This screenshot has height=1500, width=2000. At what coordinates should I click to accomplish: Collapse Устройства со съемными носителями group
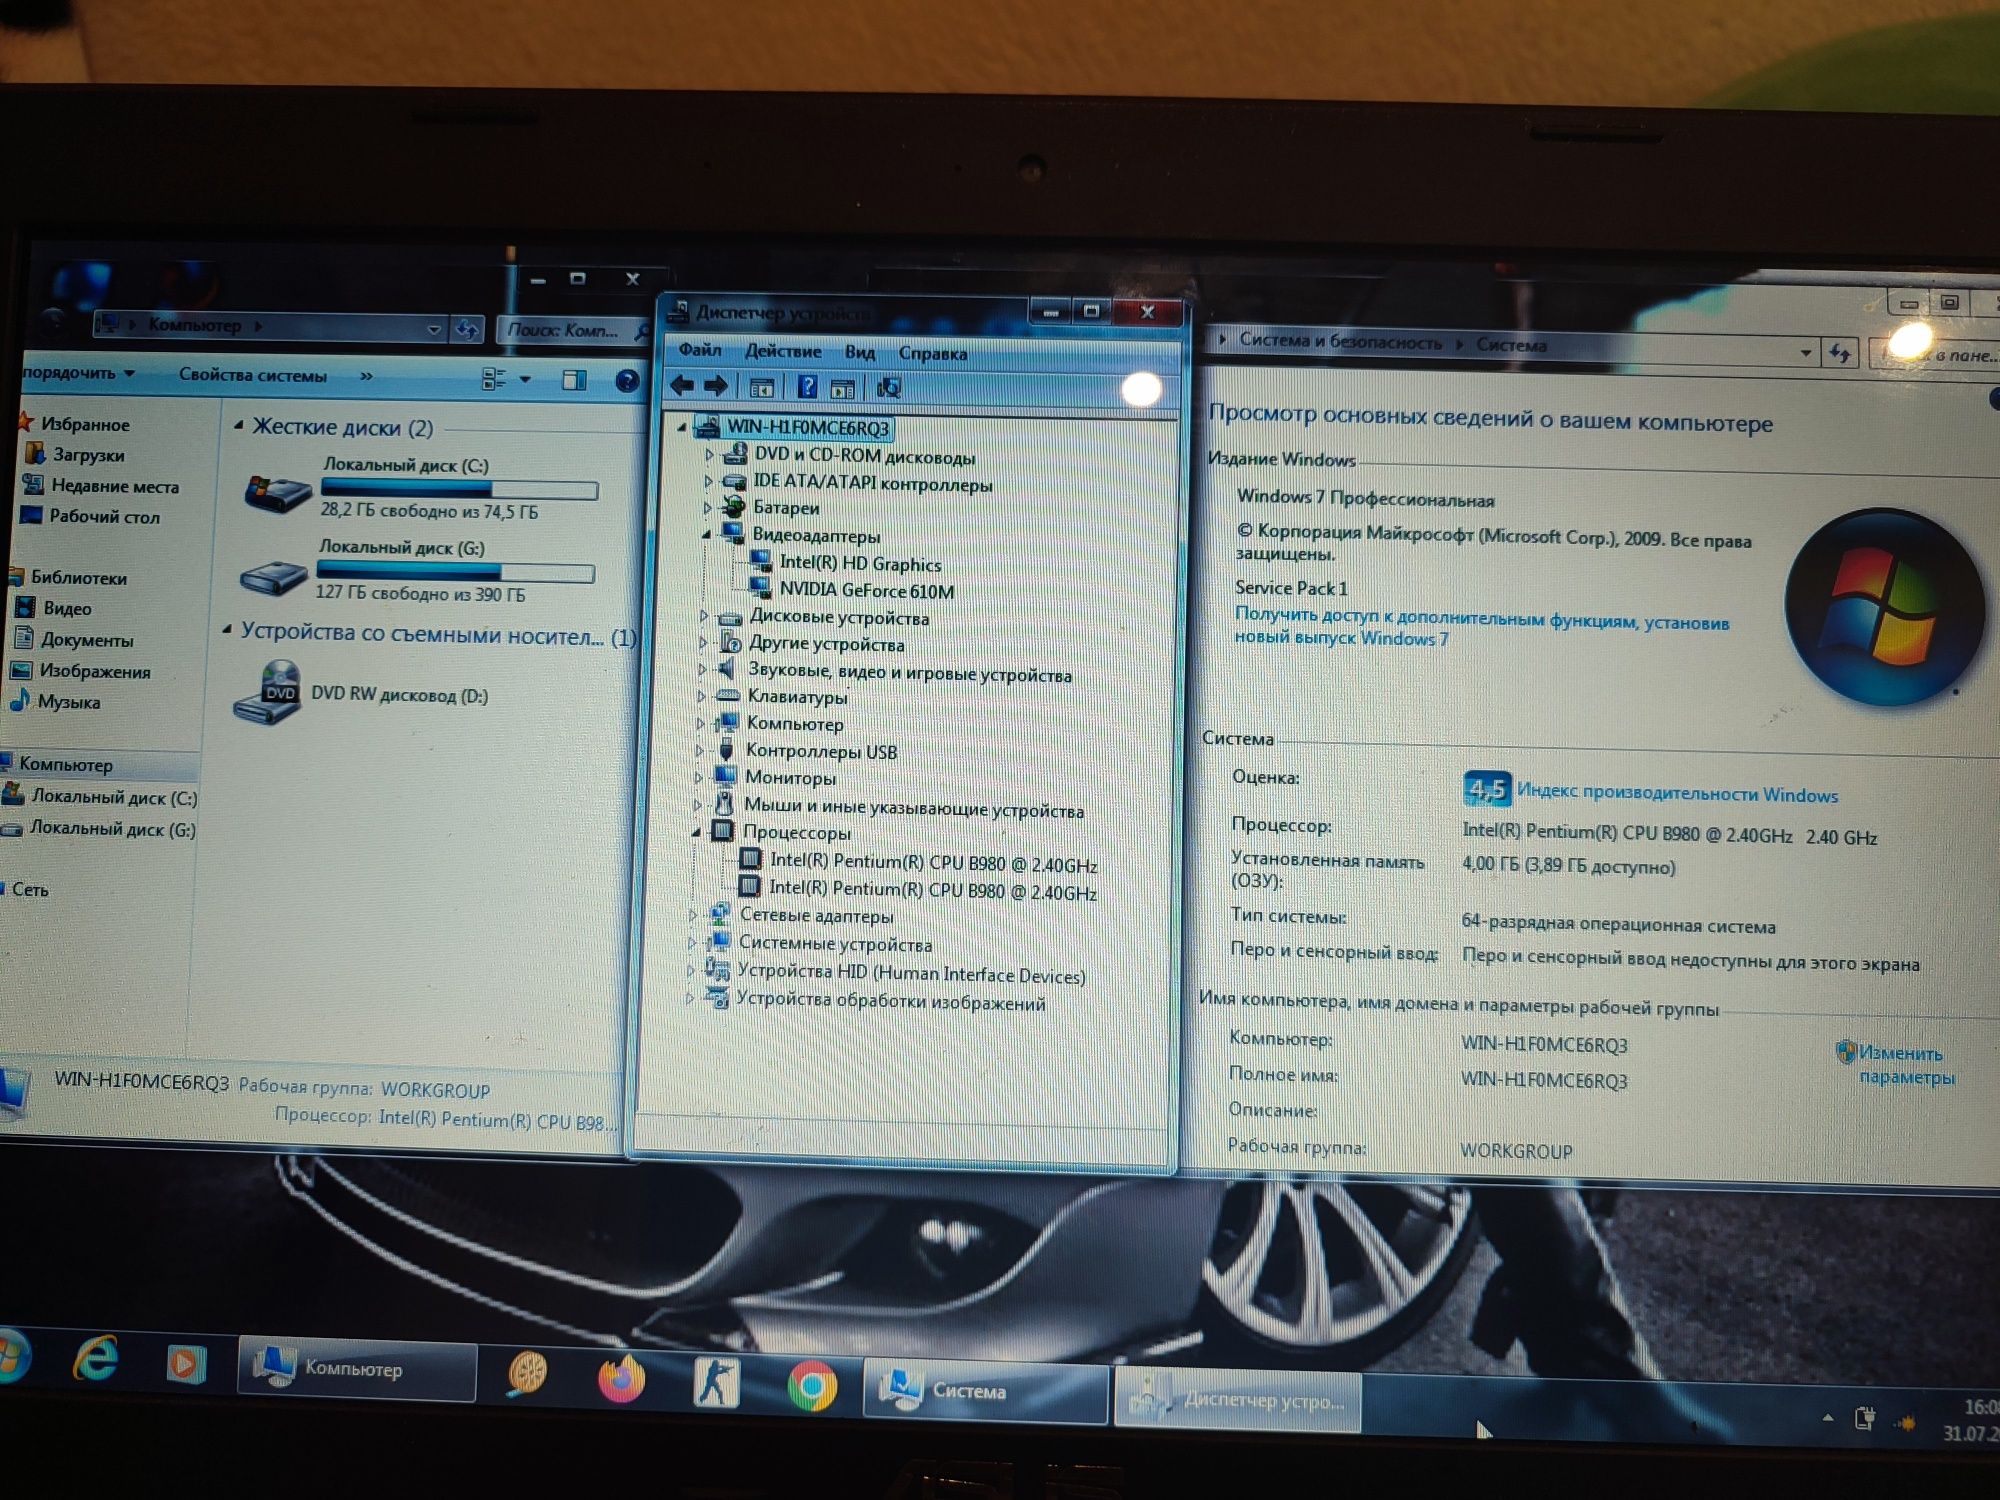pos(227,630)
